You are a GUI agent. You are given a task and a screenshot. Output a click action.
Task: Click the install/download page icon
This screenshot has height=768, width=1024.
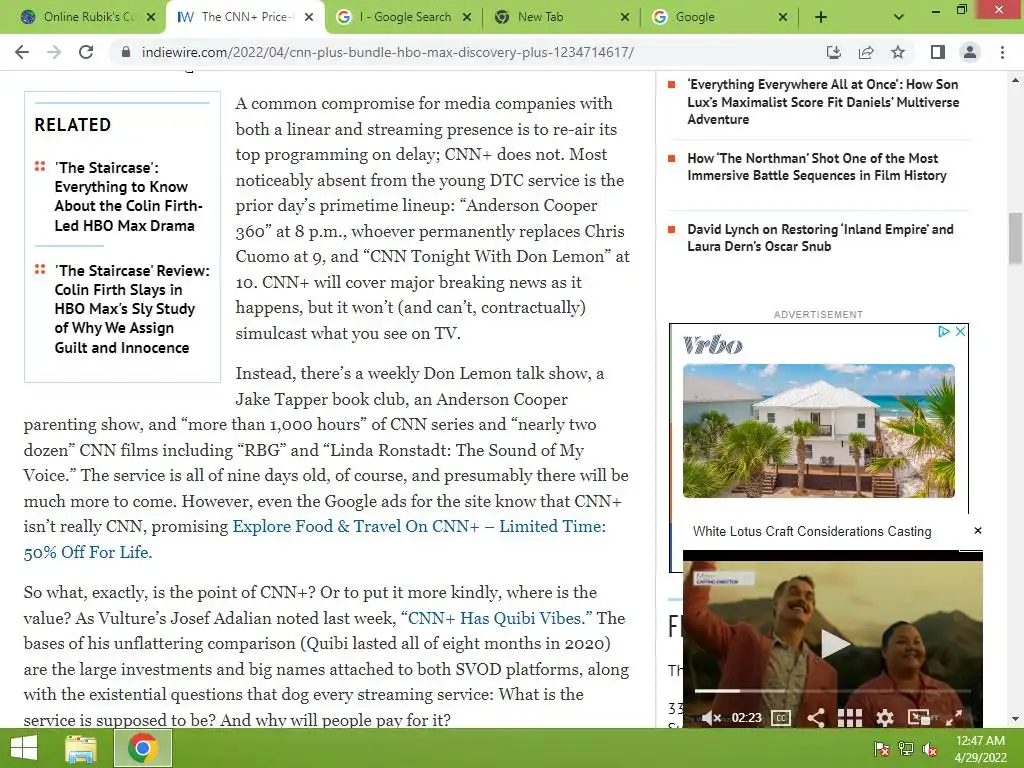pyautogui.click(x=833, y=52)
